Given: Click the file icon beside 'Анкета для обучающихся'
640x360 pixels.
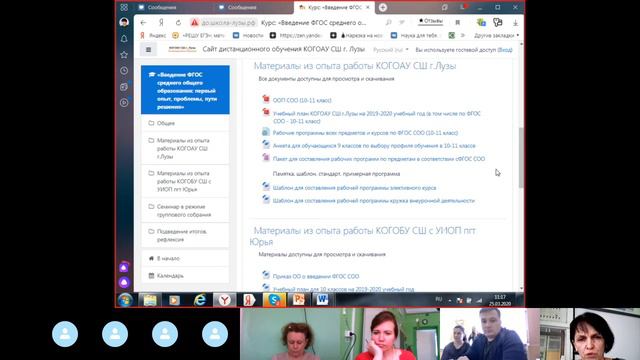Looking at the screenshot, I should [266, 144].
